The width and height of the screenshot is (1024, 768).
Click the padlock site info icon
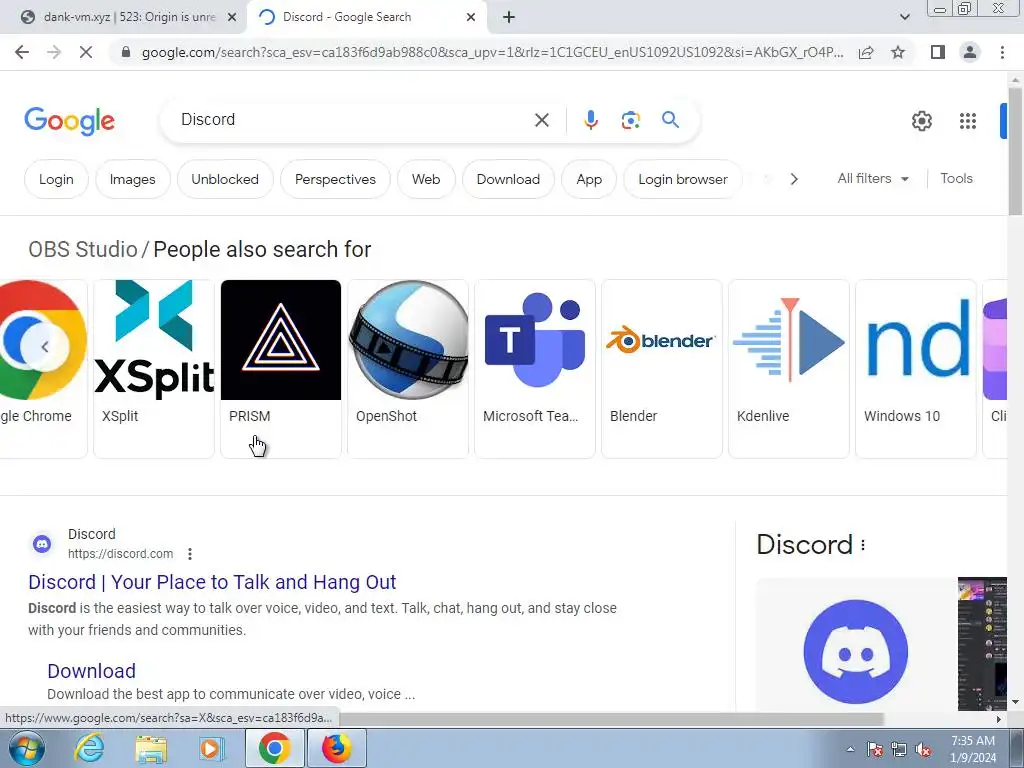pyautogui.click(x=126, y=52)
